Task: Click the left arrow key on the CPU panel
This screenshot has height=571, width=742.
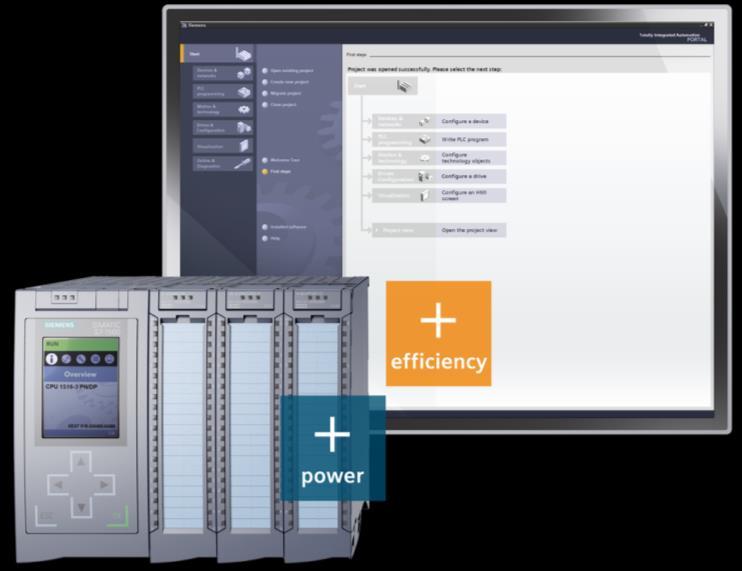Action: point(58,485)
